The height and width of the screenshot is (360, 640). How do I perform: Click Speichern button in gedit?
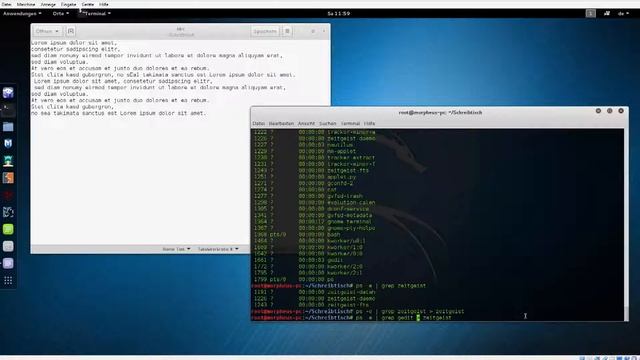point(265,31)
